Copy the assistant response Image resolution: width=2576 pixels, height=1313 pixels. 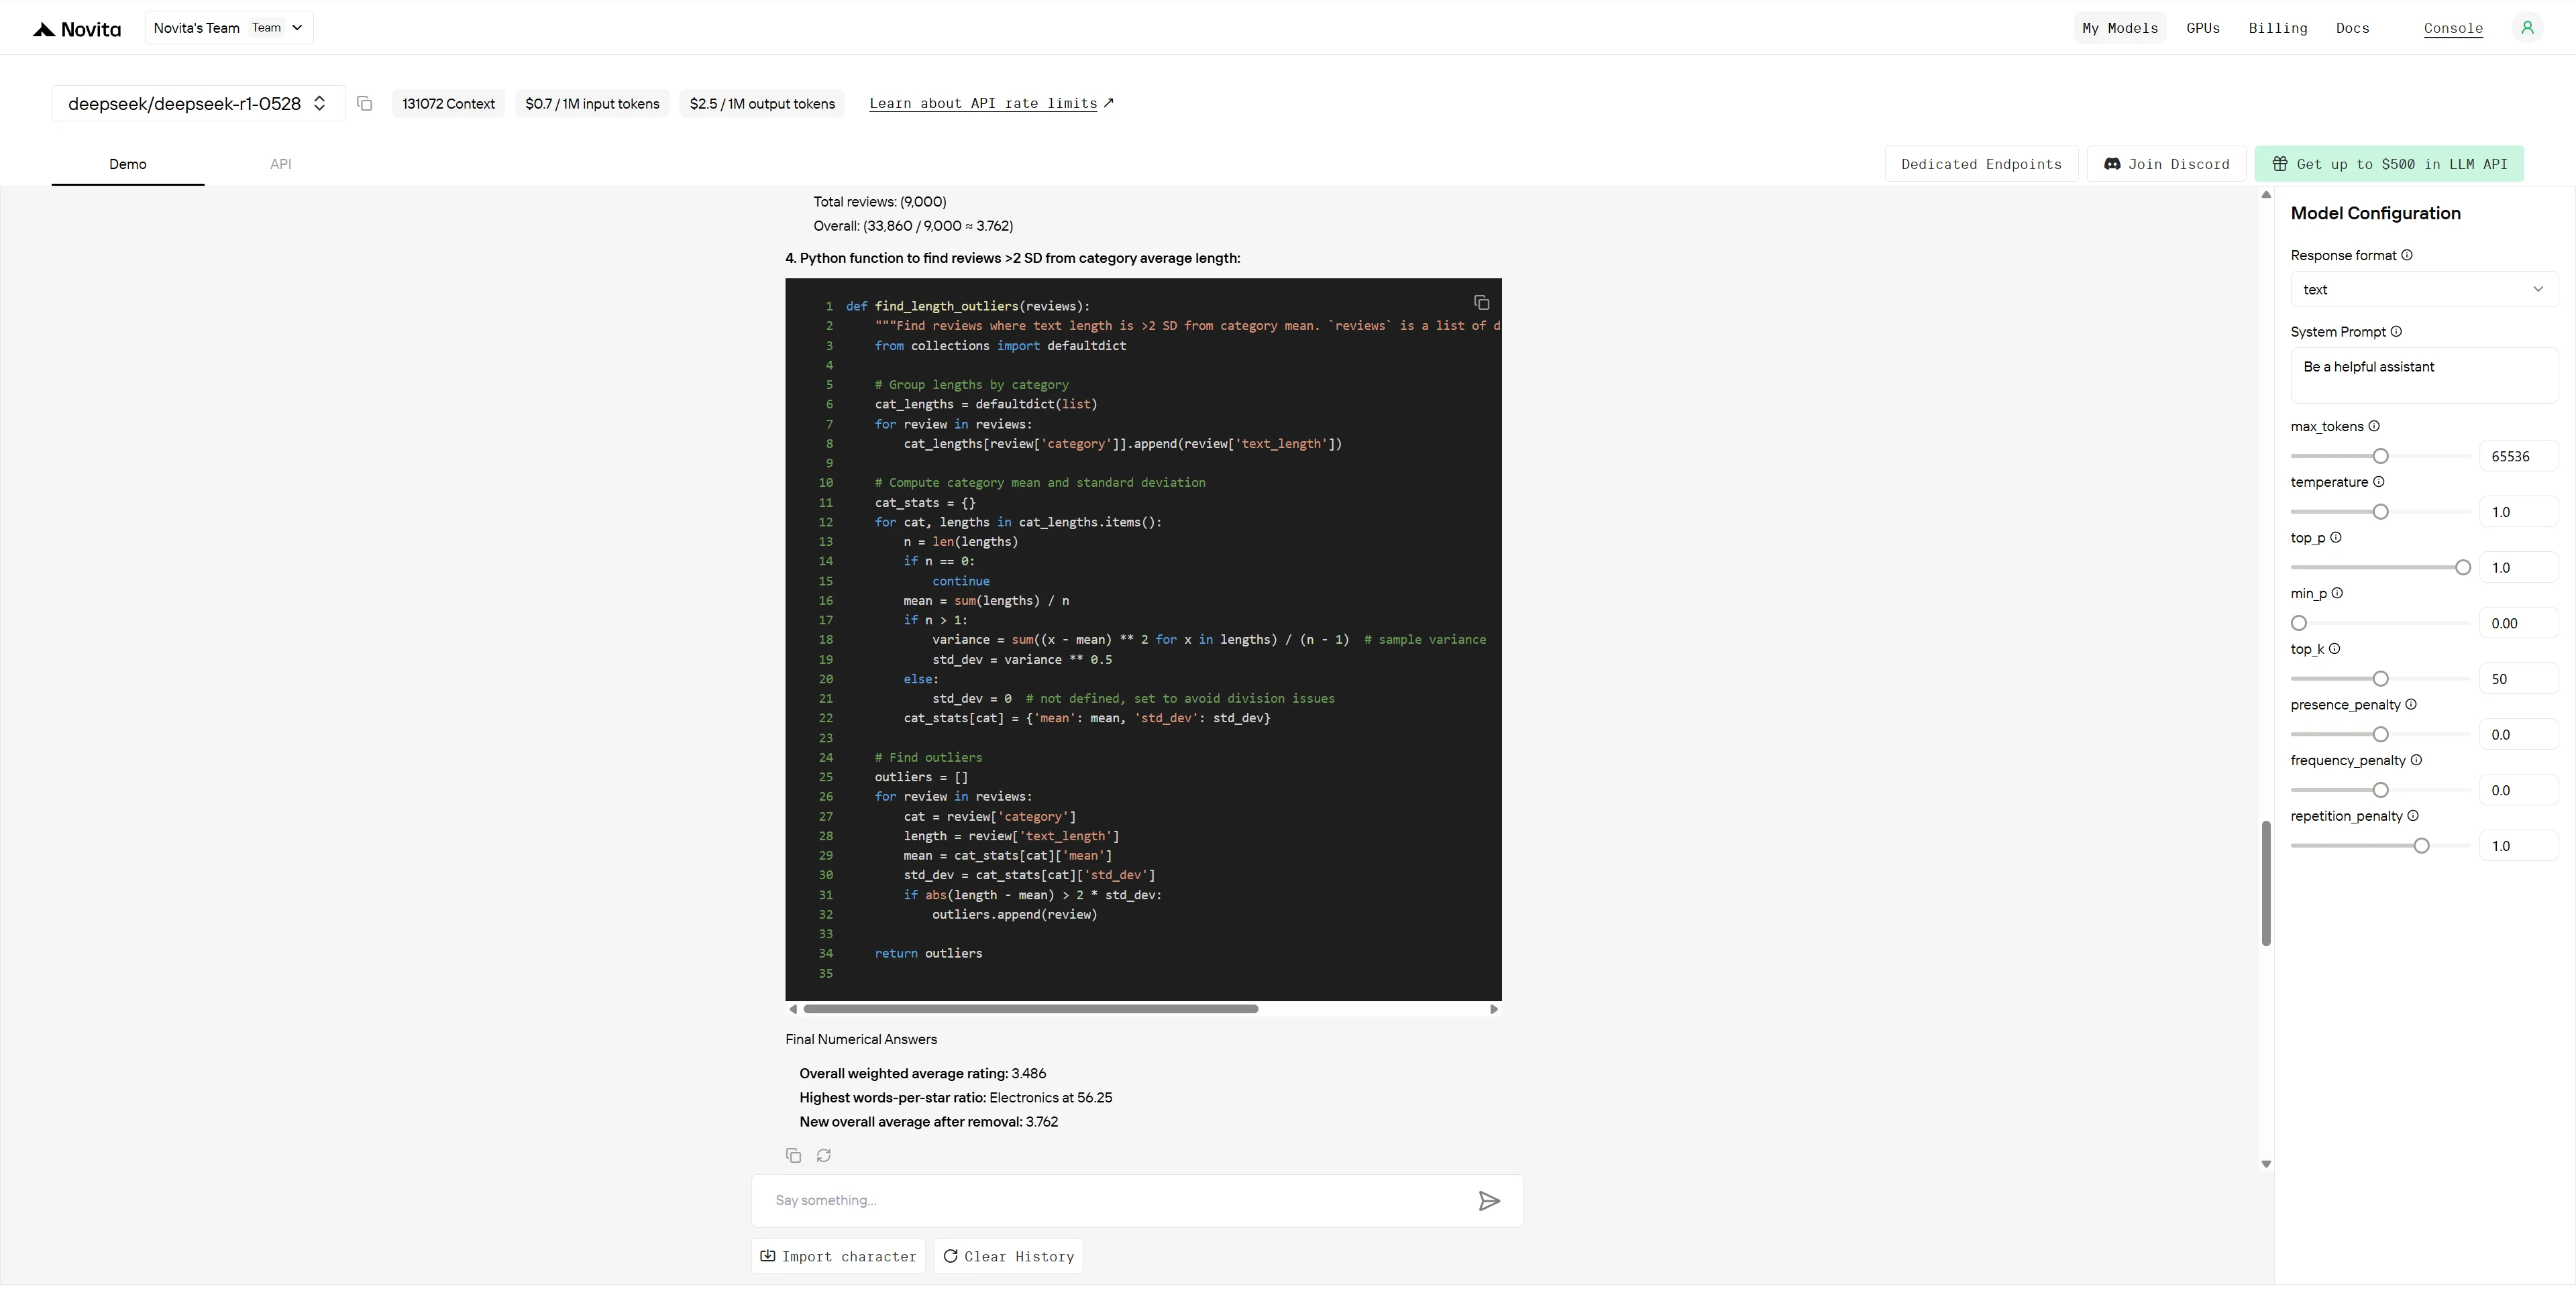pos(793,1155)
